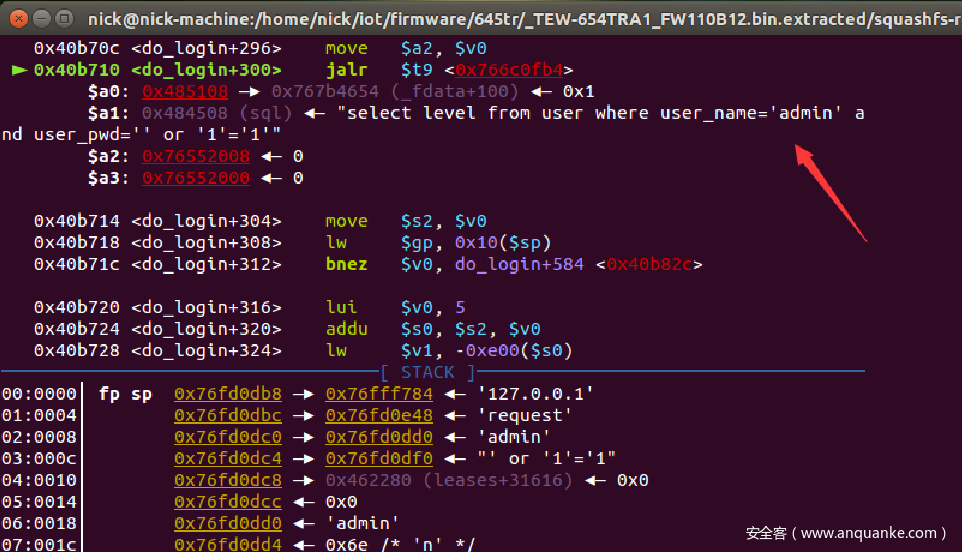
Task: Click the jalr instruction mnemonic
Action: click(x=347, y=70)
